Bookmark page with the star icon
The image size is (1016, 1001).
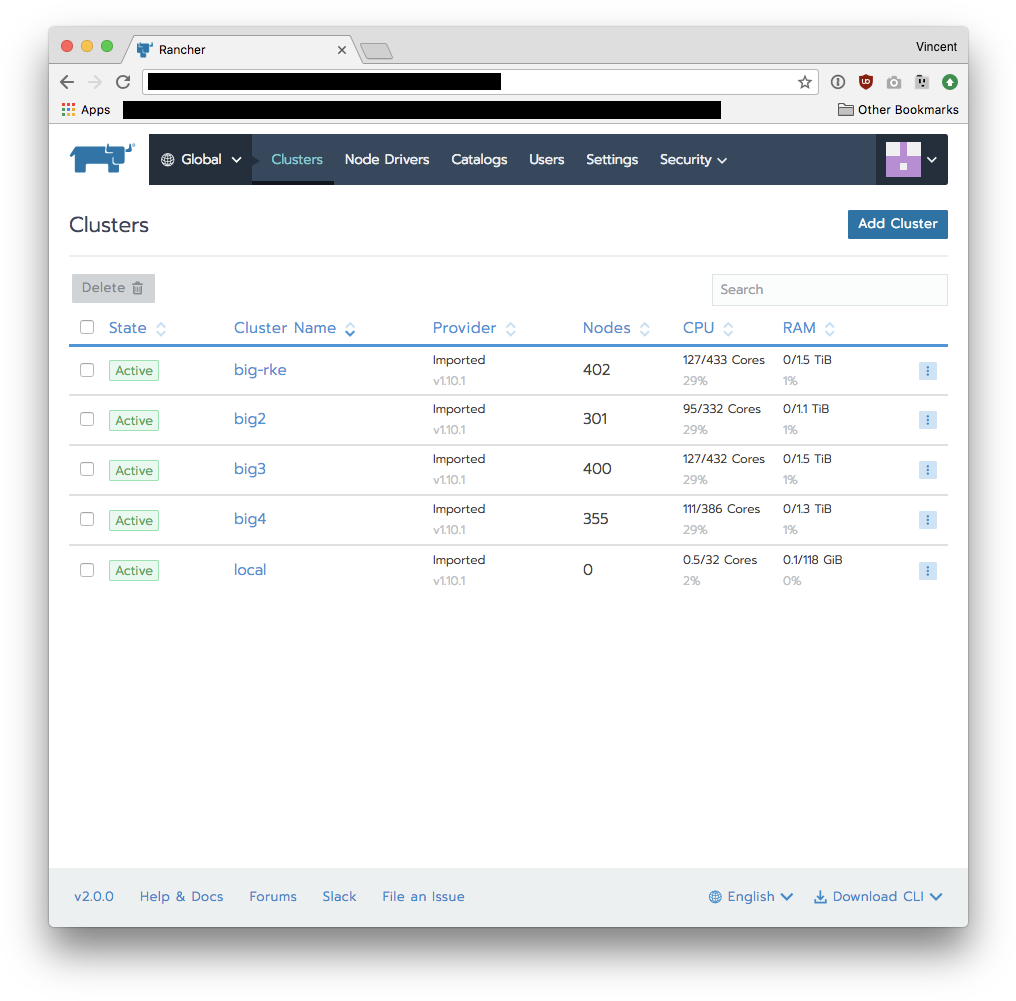pyautogui.click(x=804, y=82)
